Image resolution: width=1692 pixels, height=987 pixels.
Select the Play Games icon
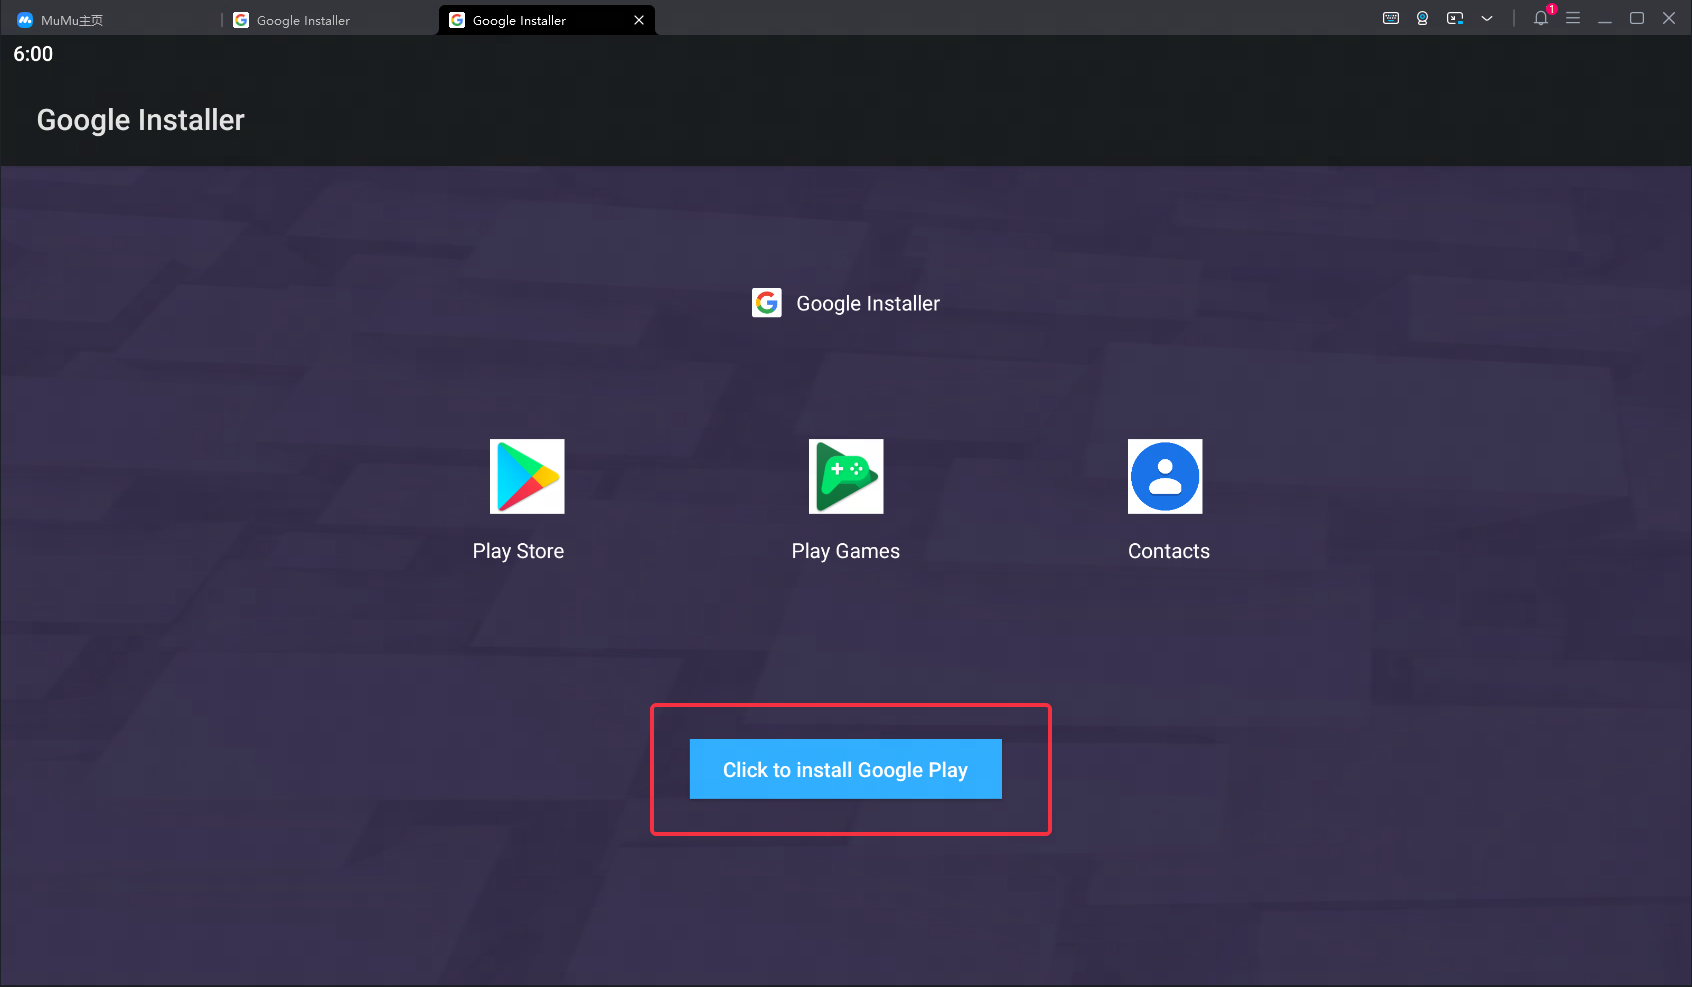point(846,476)
